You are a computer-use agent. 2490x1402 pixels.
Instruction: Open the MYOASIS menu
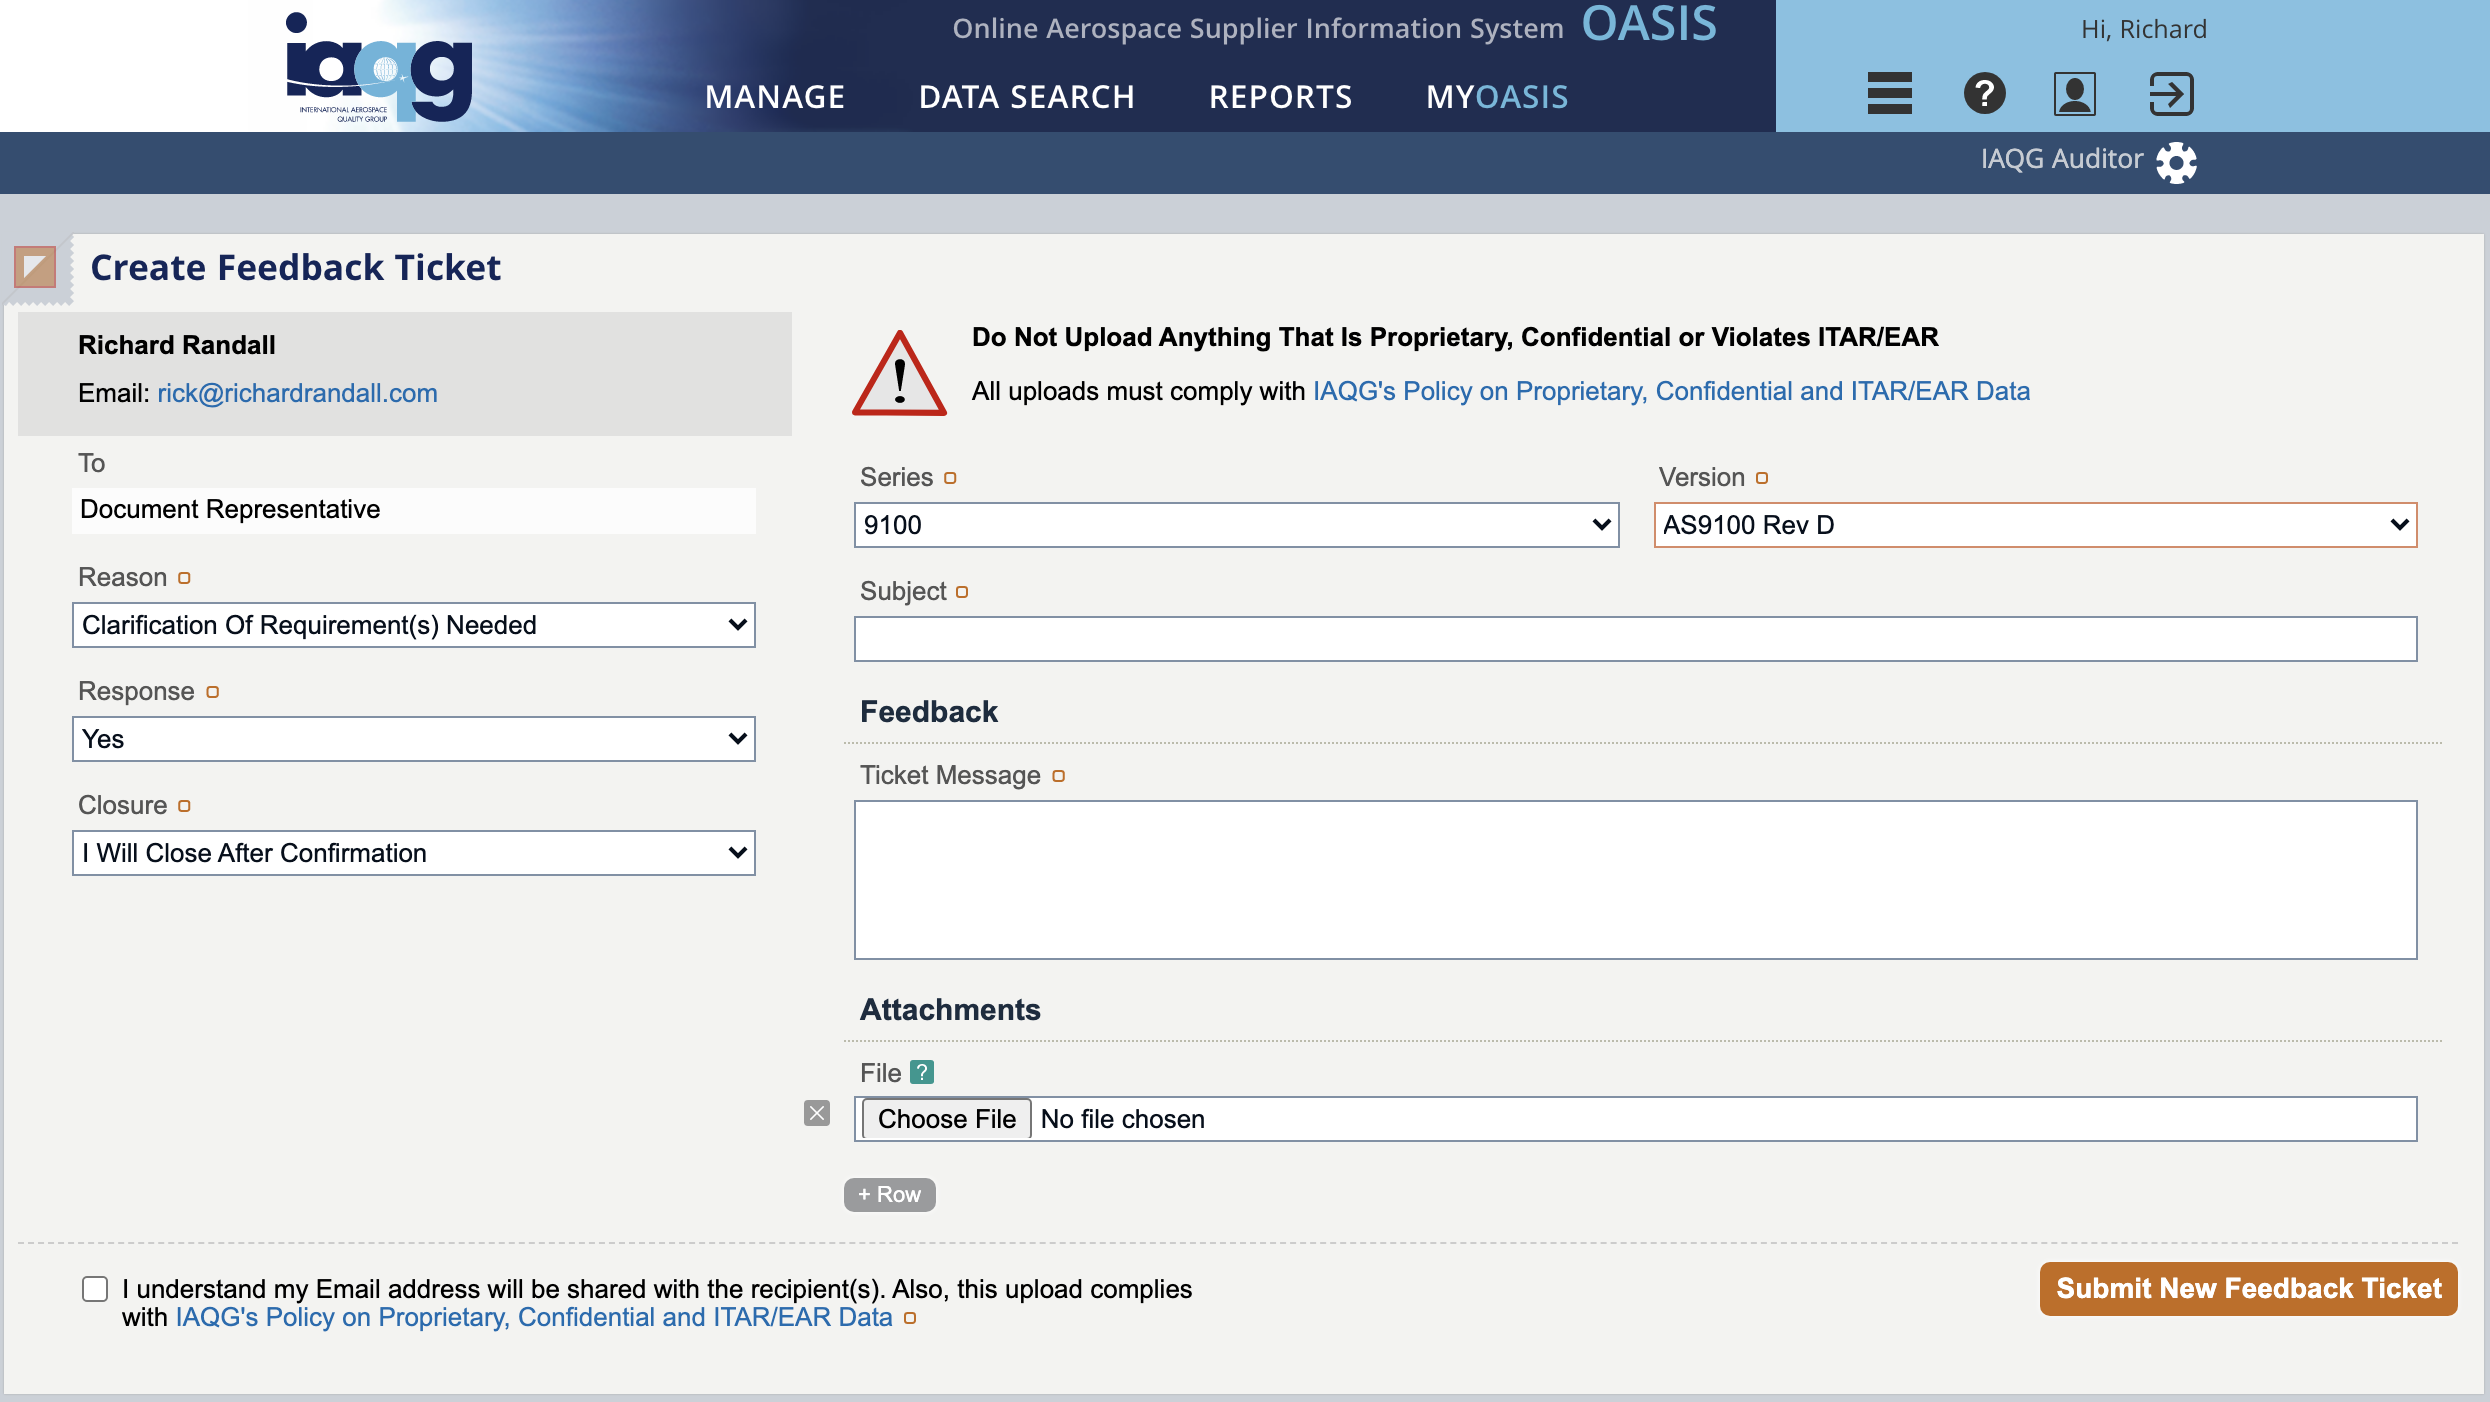pyautogui.click(x=1497, y=97)
